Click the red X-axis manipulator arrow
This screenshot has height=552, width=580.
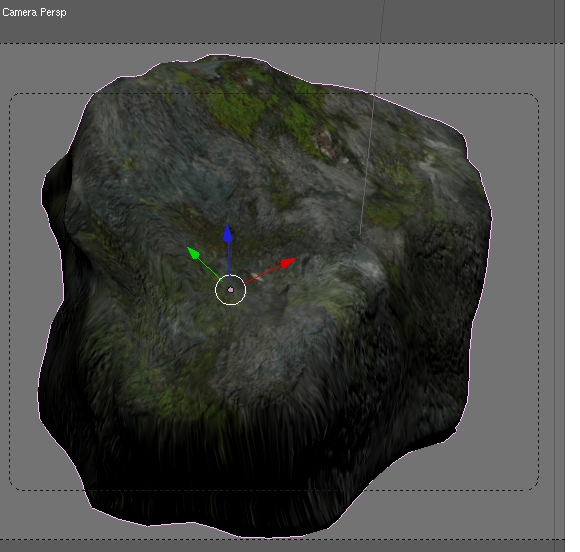288,262
